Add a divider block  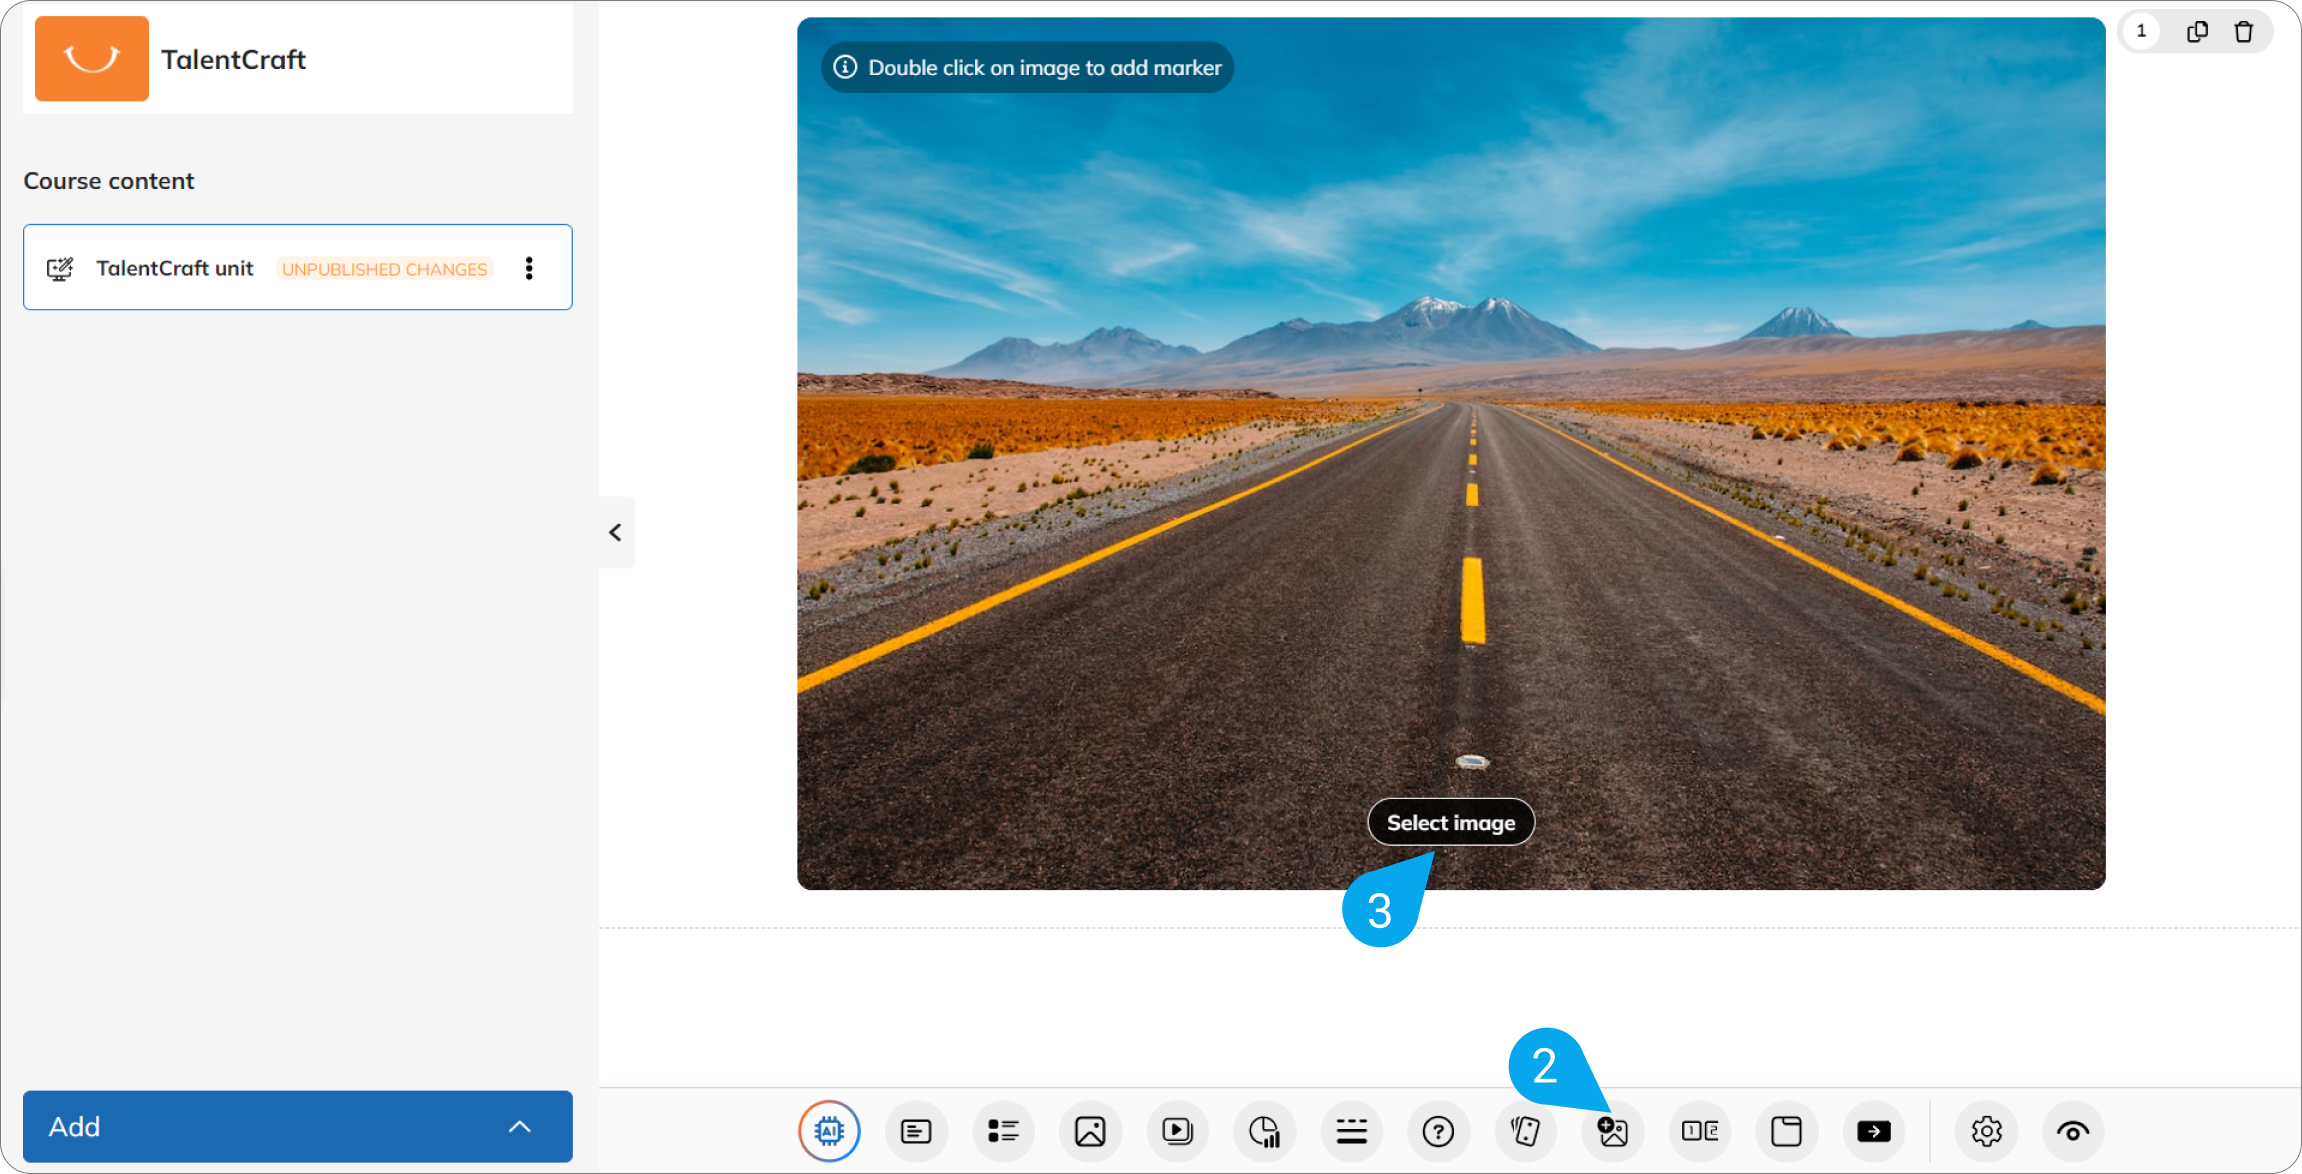pyautogui.click(x=1352, y=1131)
